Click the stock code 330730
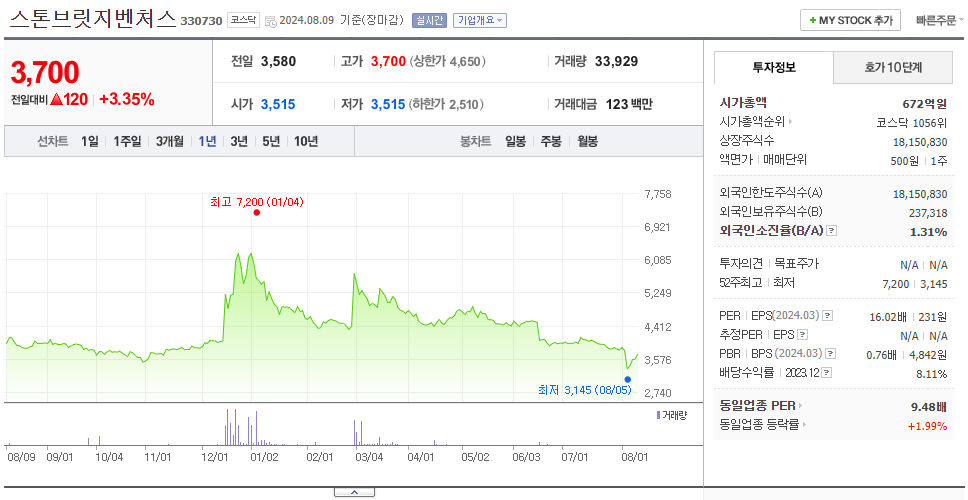This screenshot has height=500, width=968. pyautogui.click(x=201, y=21)
